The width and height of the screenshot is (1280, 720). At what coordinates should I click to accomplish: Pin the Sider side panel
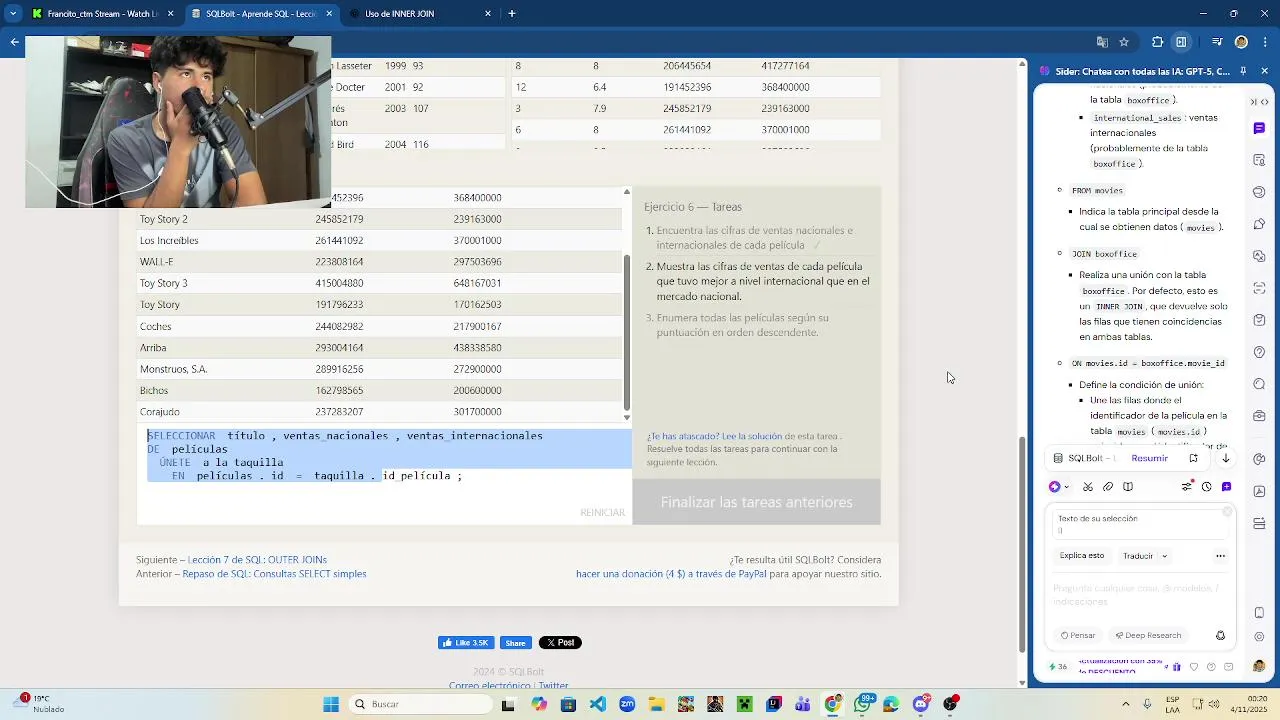point(1243,71)
